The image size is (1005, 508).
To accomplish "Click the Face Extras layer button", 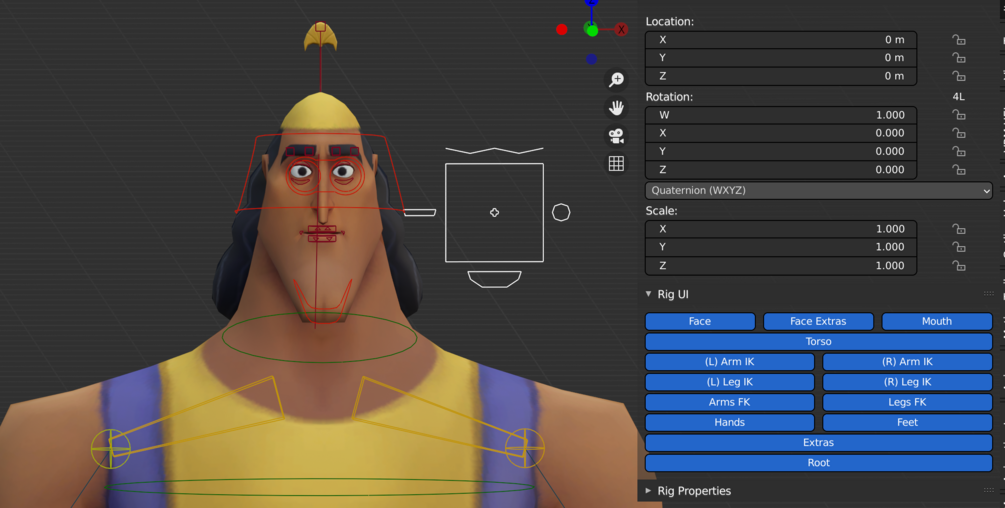I will [818, 321].
